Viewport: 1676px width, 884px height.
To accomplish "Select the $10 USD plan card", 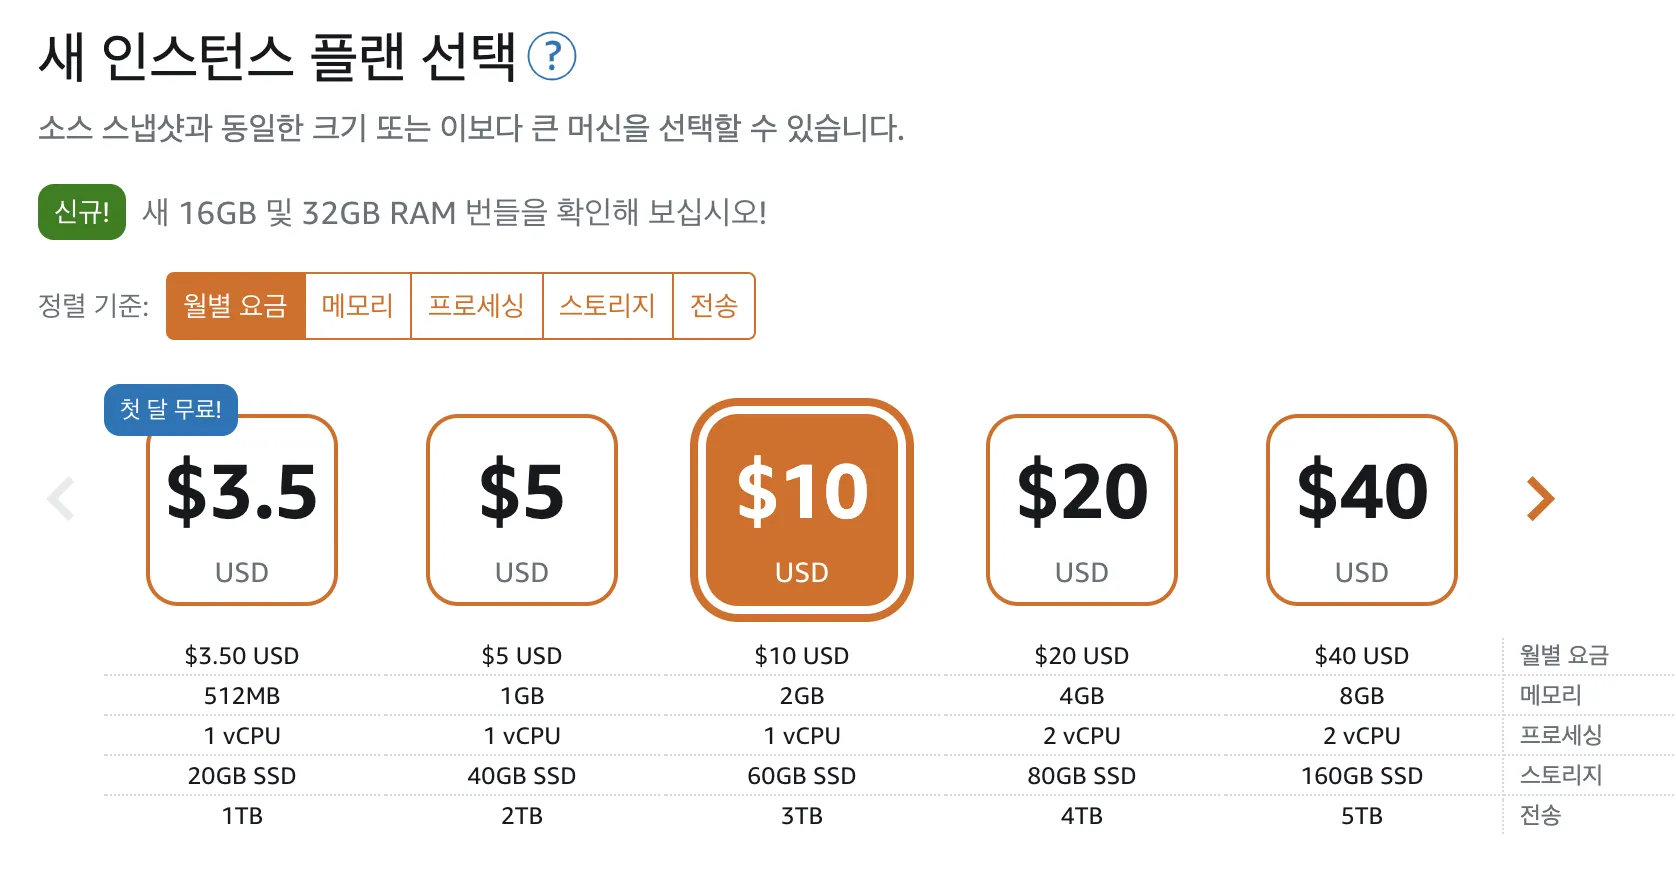I will point(802,510).
